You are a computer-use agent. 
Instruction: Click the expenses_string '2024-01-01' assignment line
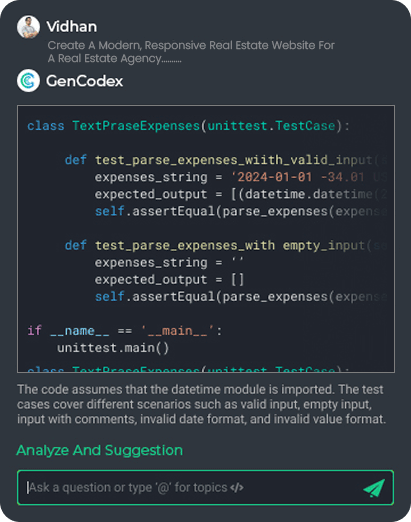241,177
